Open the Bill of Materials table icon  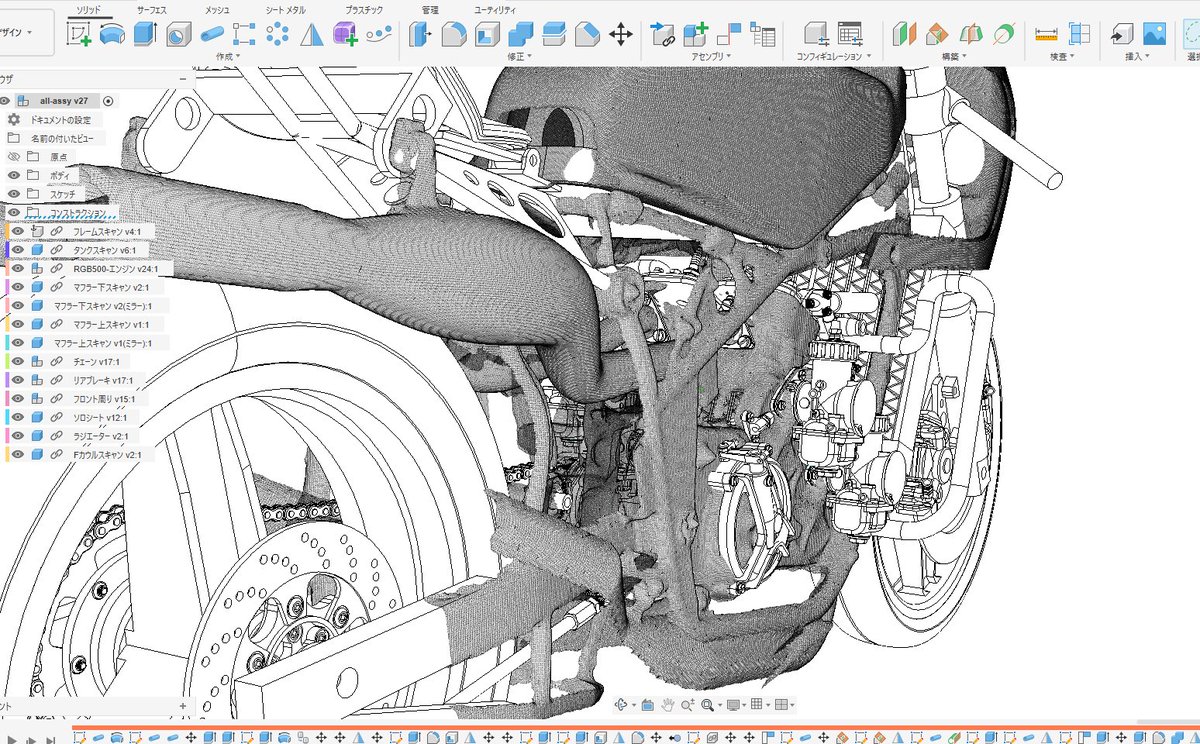point(763,36)
